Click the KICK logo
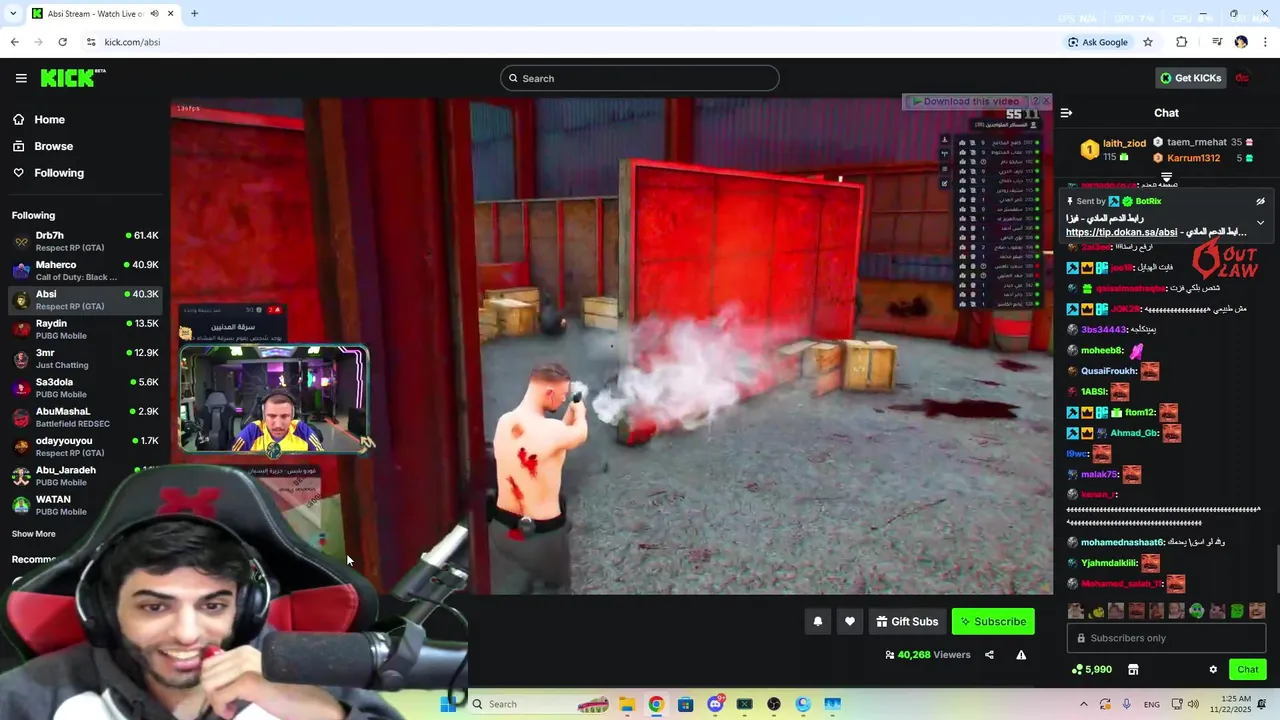This screenshot has width=1280, height=720. tap(73, 78)
